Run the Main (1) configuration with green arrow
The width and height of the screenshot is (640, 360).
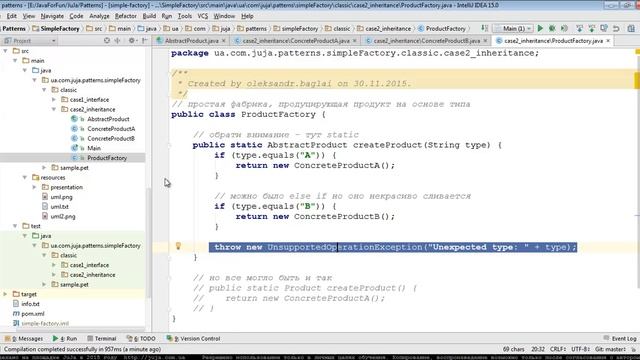coord(540,28)
